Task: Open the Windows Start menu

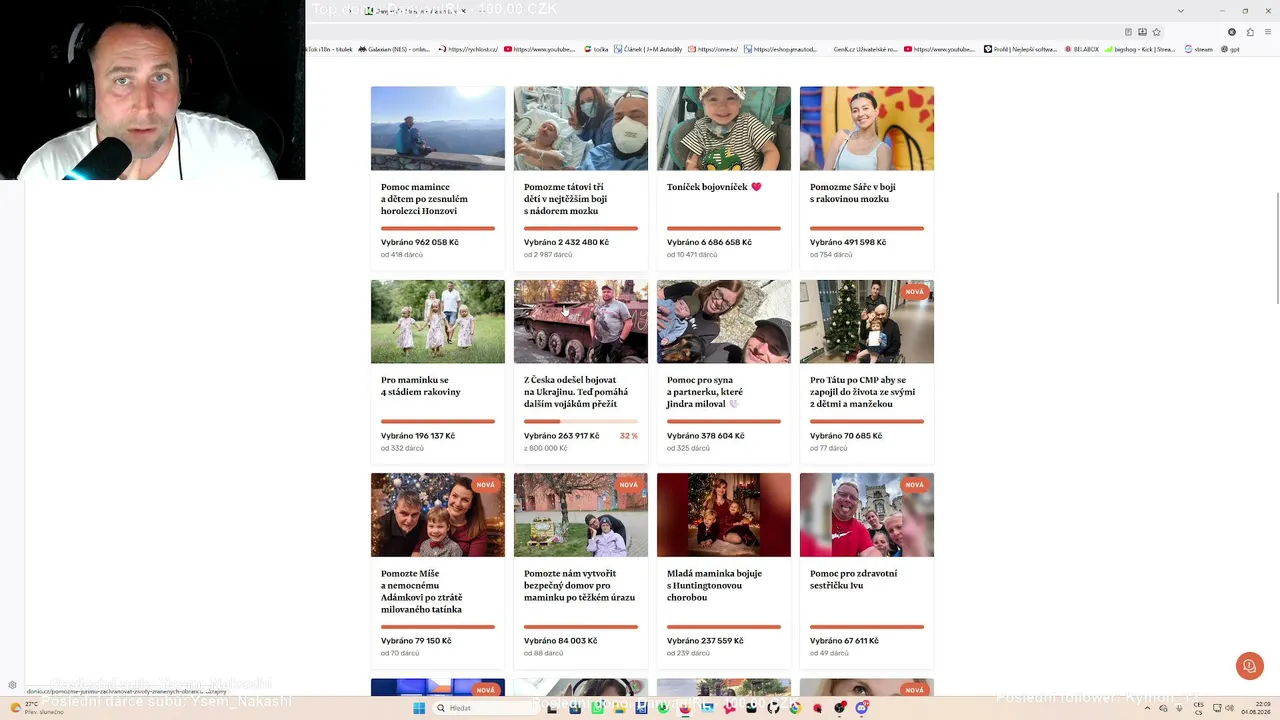Action: click(419, 708)
